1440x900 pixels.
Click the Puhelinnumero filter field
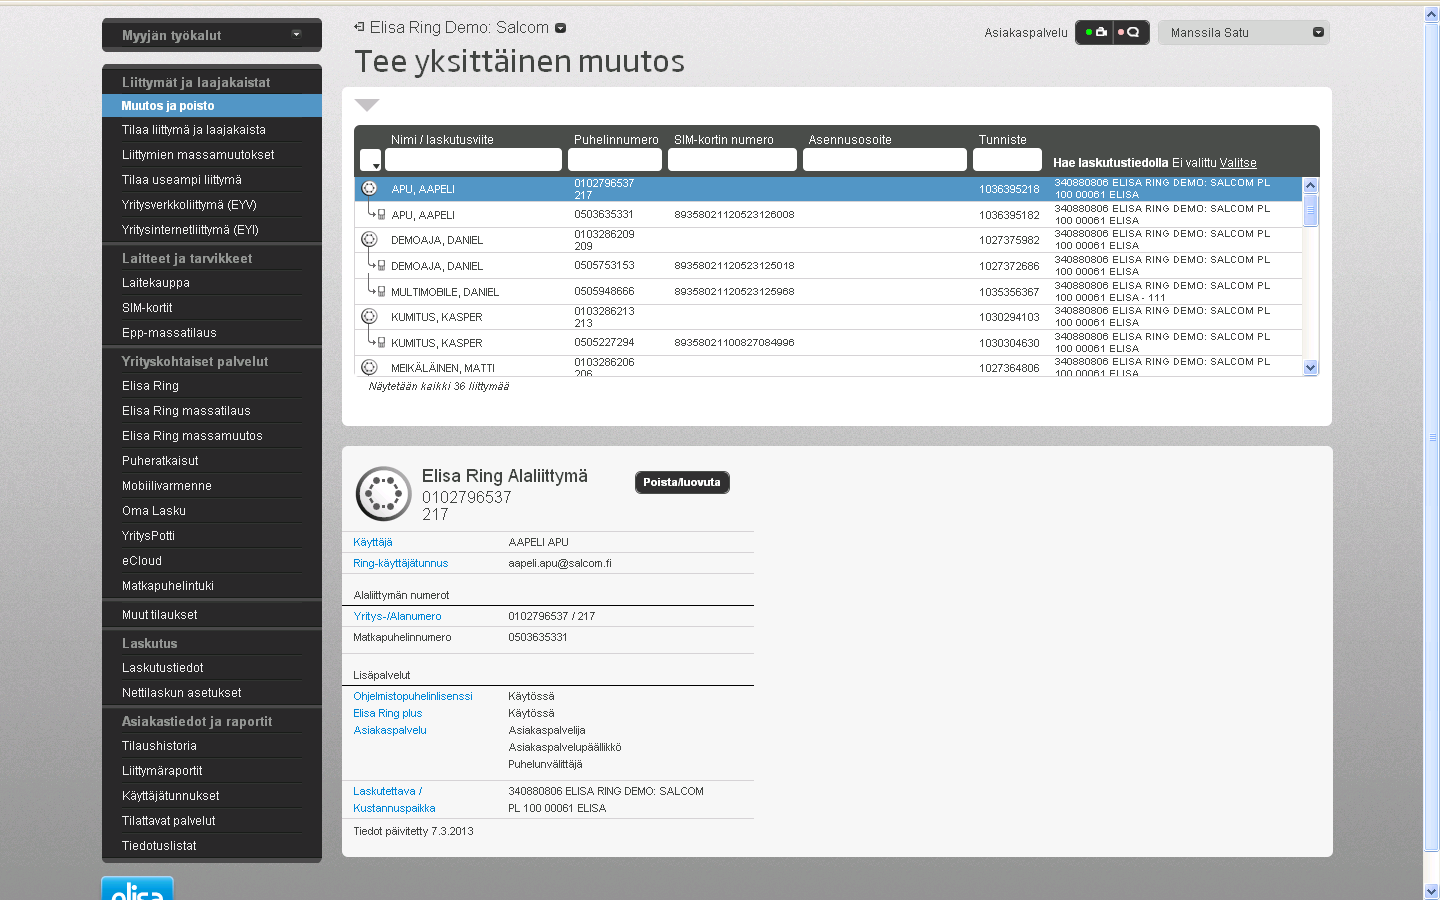tap(615, 160)
